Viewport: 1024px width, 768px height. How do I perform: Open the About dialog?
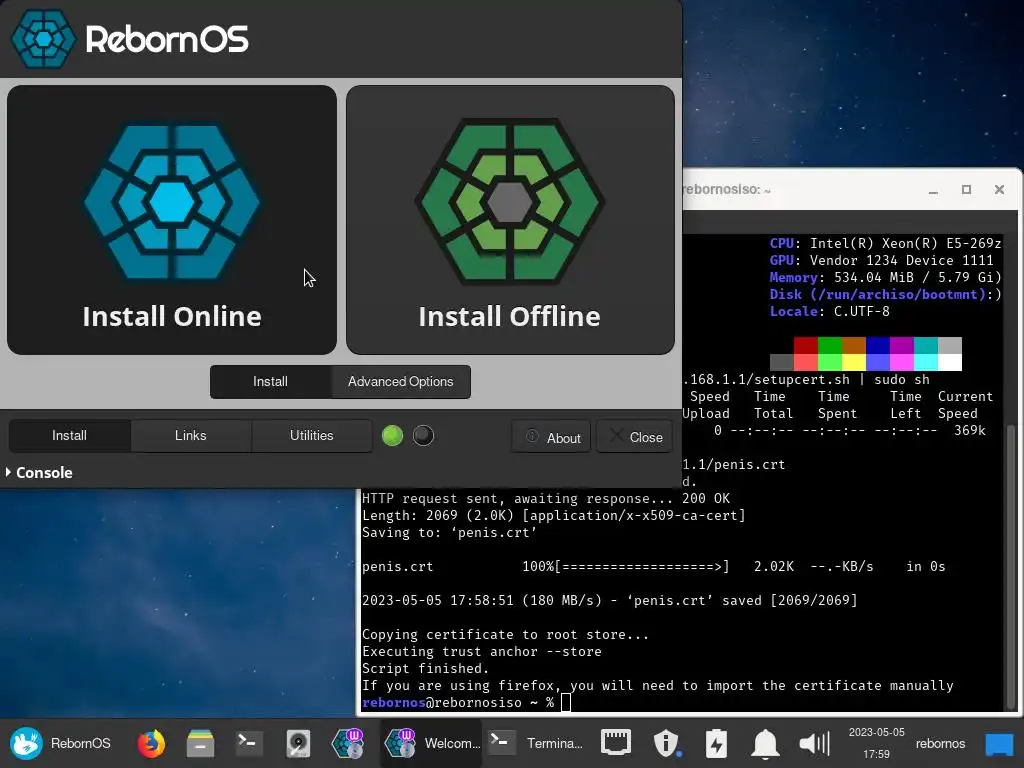pyautogui.click(x=551, y=437)
